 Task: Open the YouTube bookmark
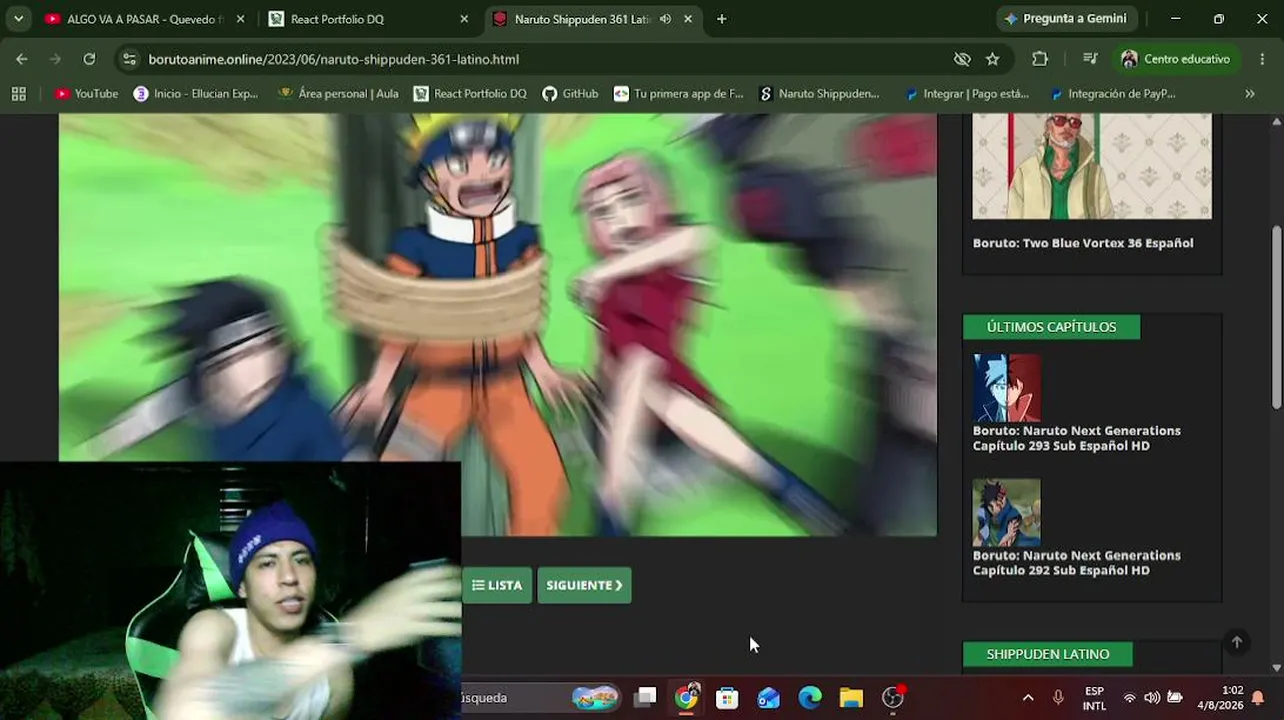tap(87, 93)
